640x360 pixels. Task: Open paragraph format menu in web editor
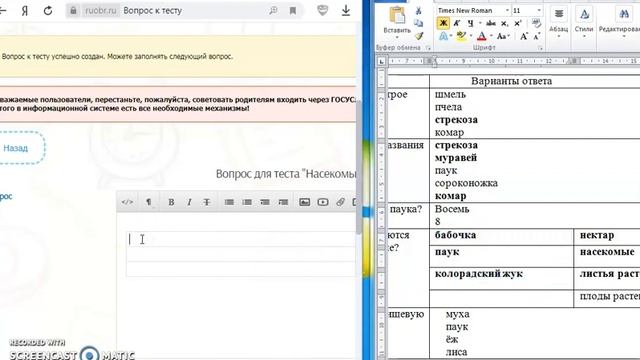click(x=149, y=202)
